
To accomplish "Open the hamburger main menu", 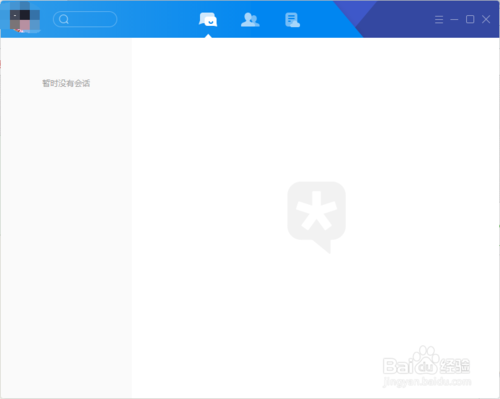I will click(x=439, y=20).
